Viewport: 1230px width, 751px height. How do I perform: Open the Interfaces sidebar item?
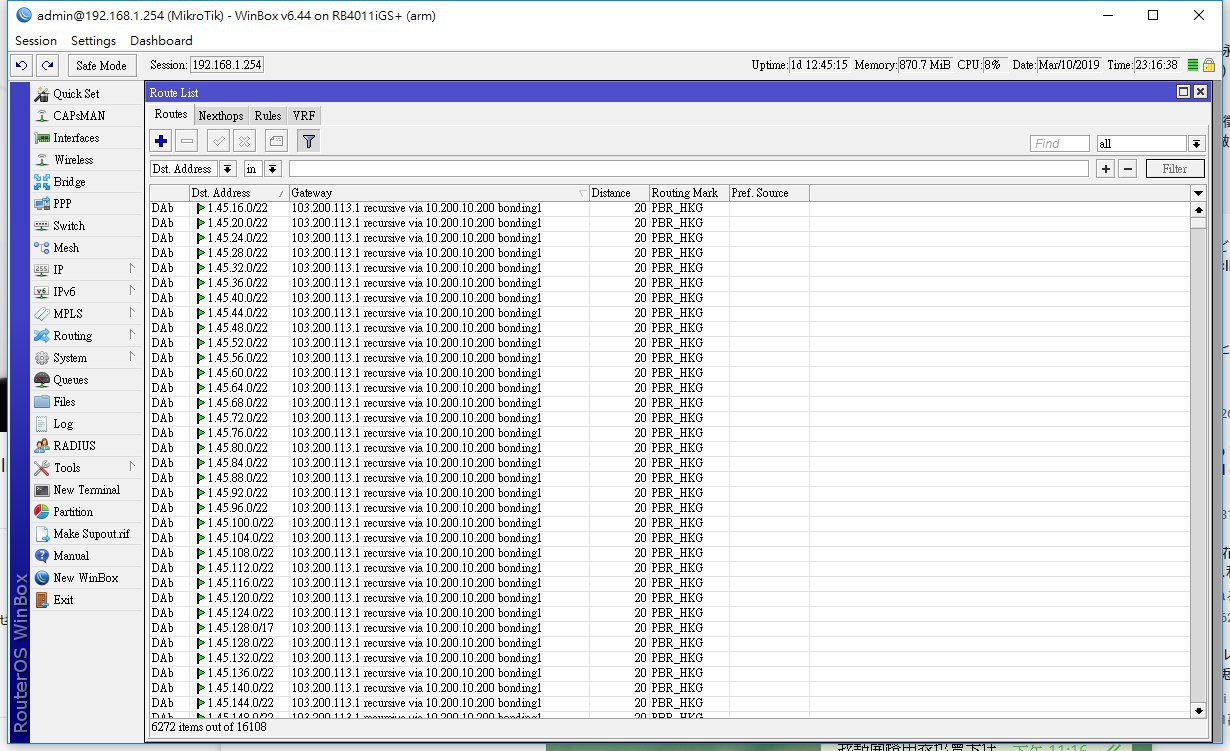[76, 138]
